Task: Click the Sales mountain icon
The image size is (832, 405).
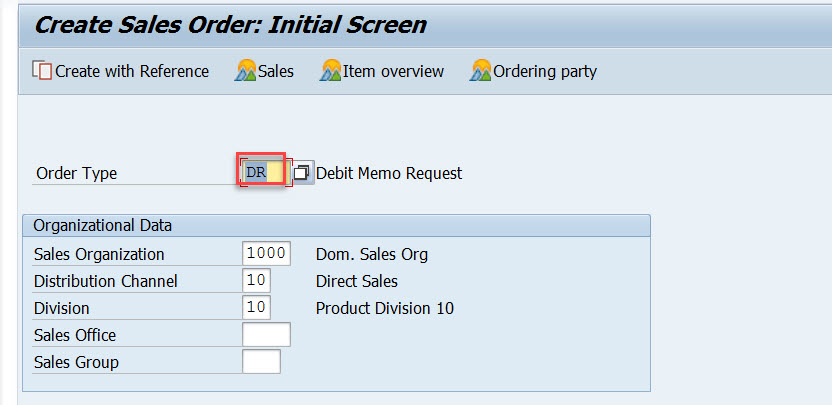Action: [x=246, y=71]
